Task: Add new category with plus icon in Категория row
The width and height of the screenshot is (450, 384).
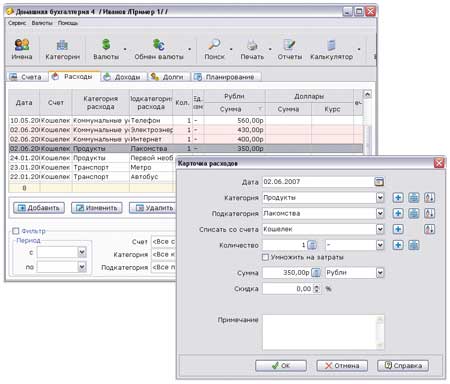Action: tap(398, 198)
